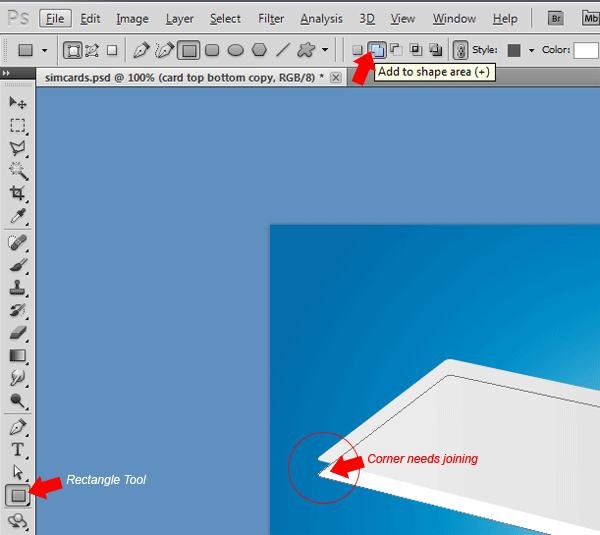Image resolution: width=600 pixels, height=535 pixels.
Task: Select the Eyedropper tool
Action: click(18, 216)
